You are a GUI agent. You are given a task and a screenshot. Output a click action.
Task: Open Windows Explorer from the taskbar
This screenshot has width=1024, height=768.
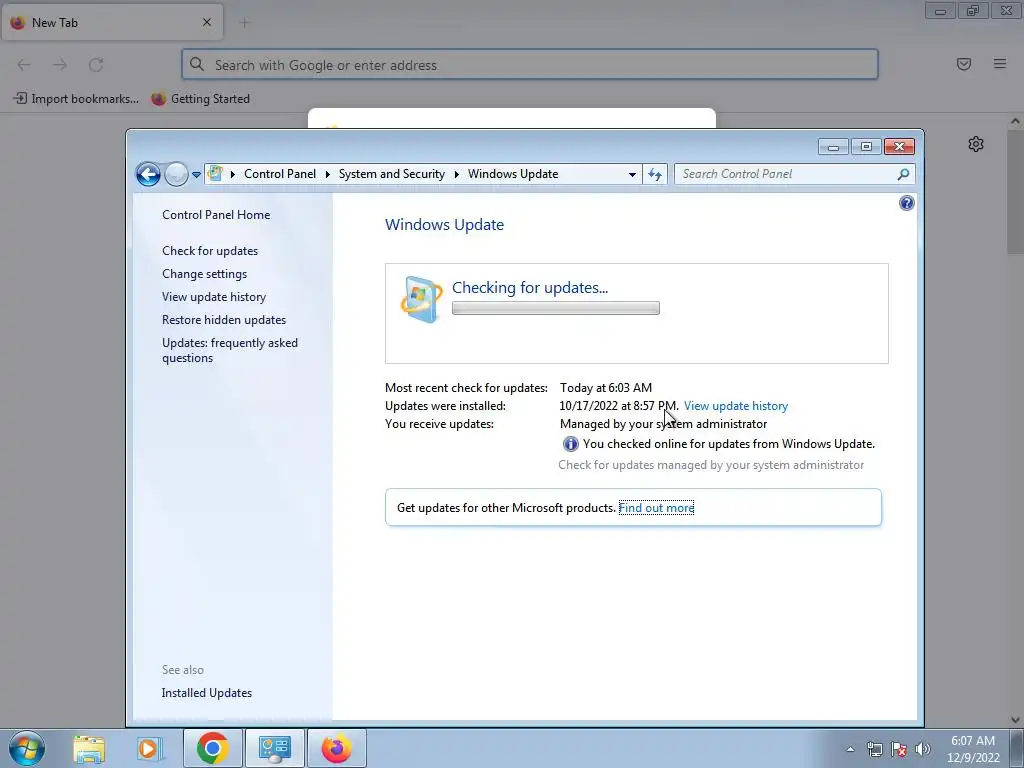89,748
